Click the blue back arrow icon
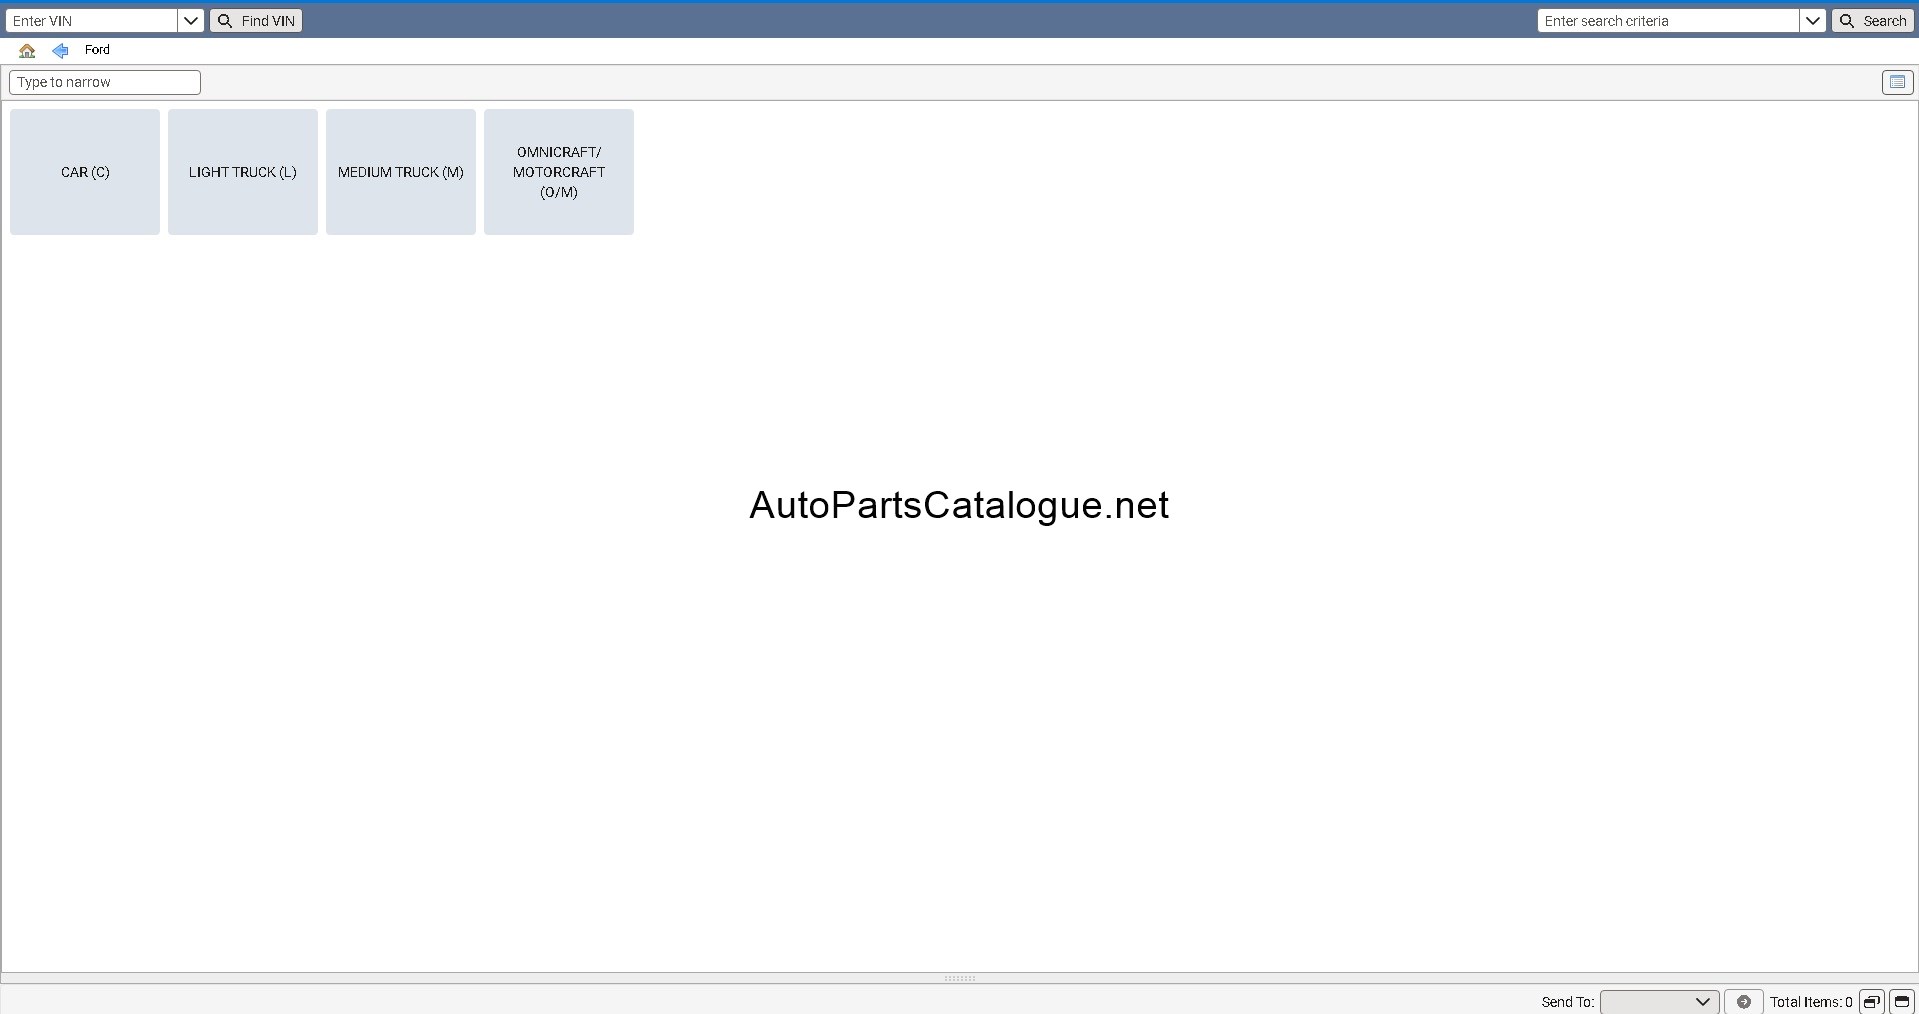1919x1014 pixels. pos(60,50)
